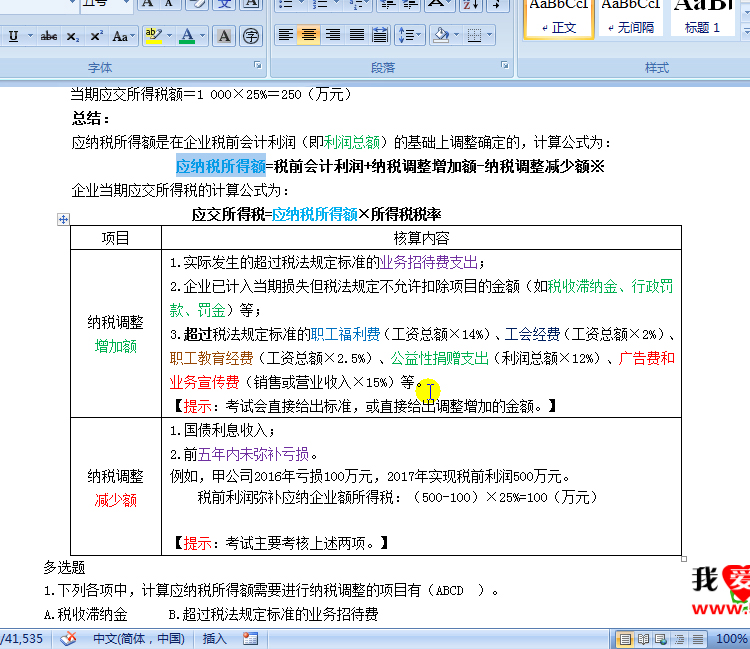Click green 增加额 cell text

(x=115, y=346)
